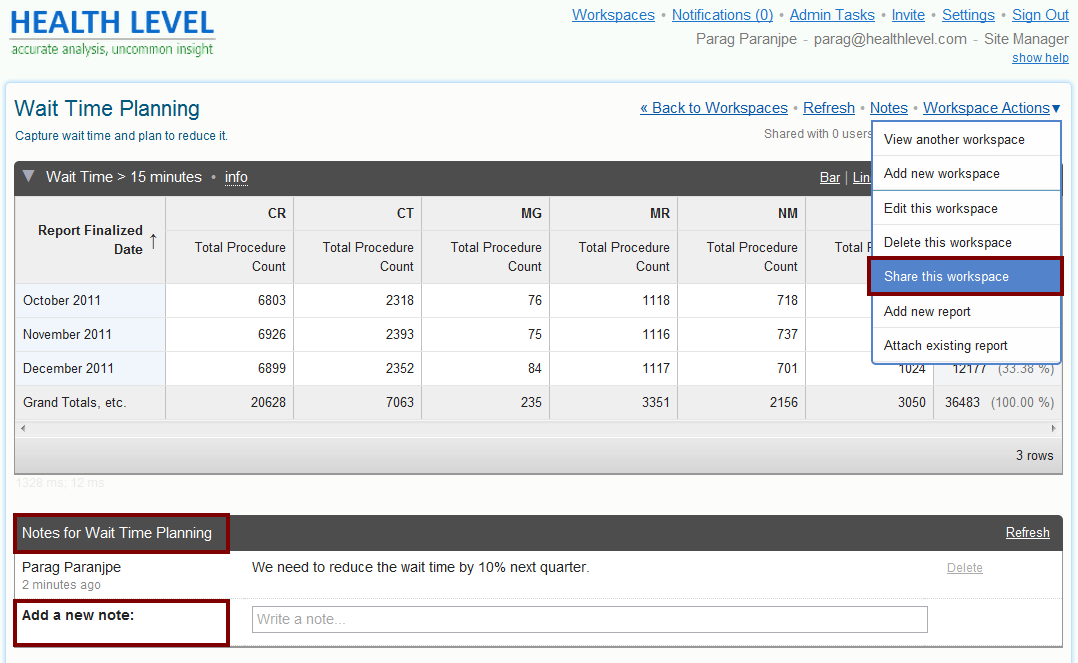Select Attach existing report option
The image size is (1078, 663).
click(945, 346)
